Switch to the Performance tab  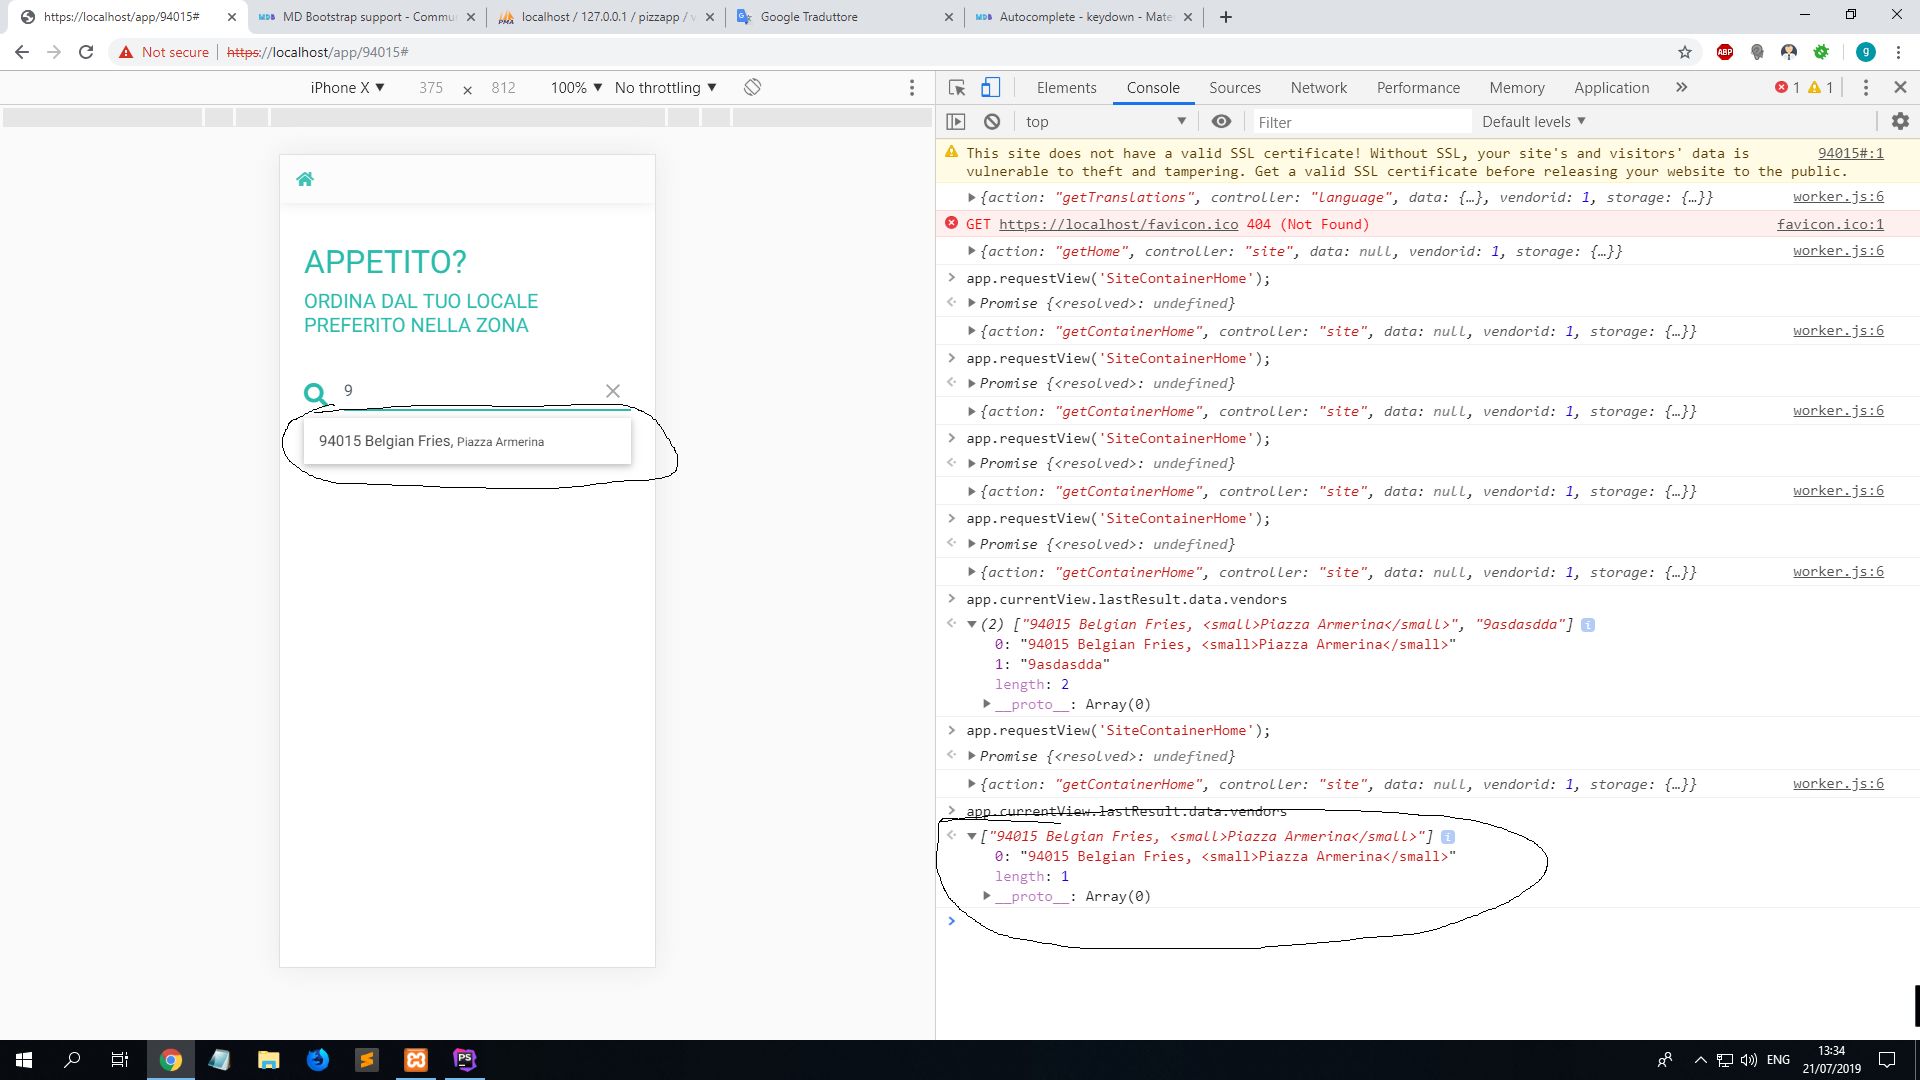click(1418, 88)
